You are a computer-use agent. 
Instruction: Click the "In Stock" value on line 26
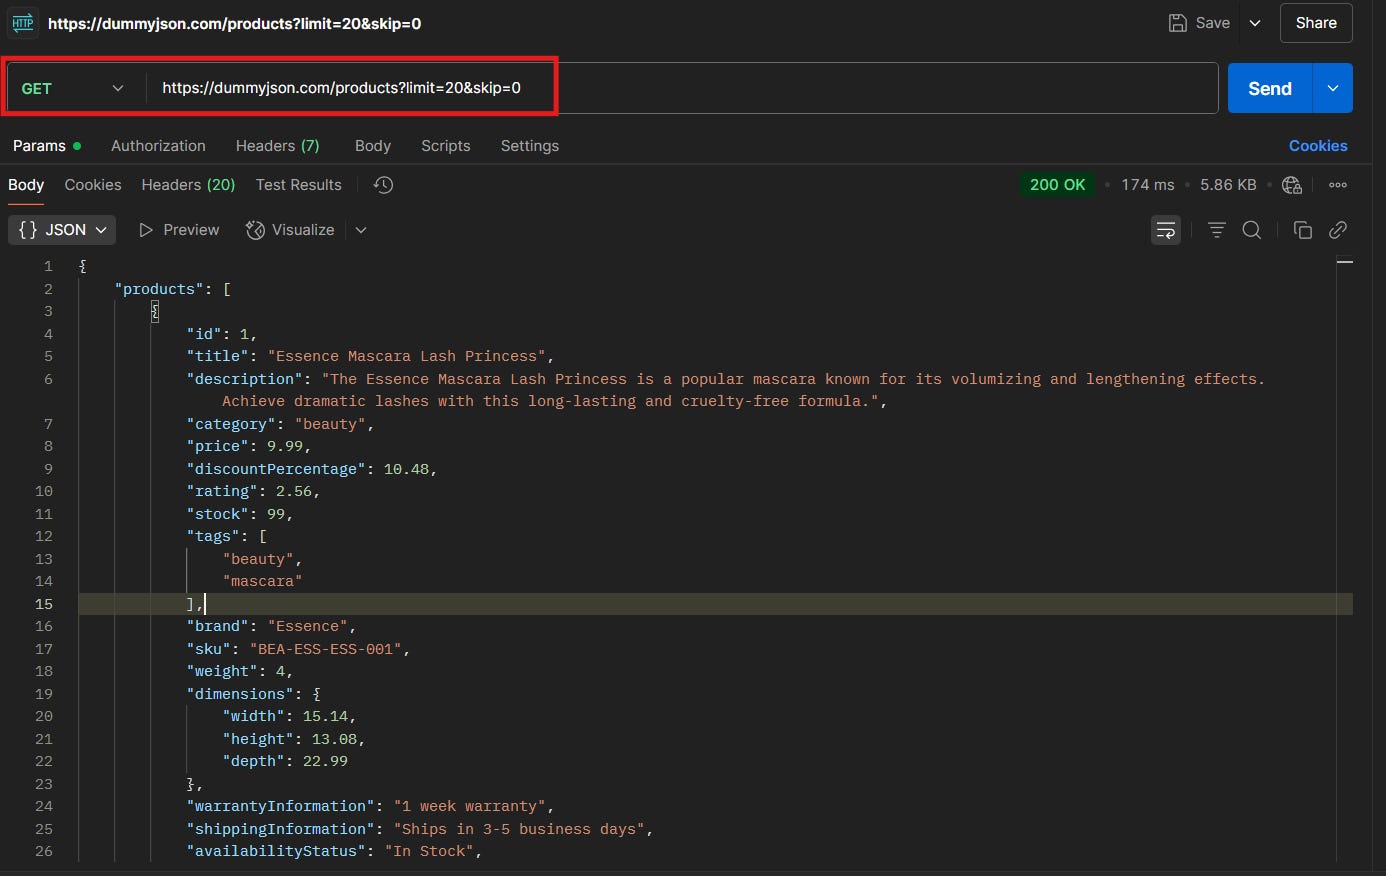click(x=429, y=851)
